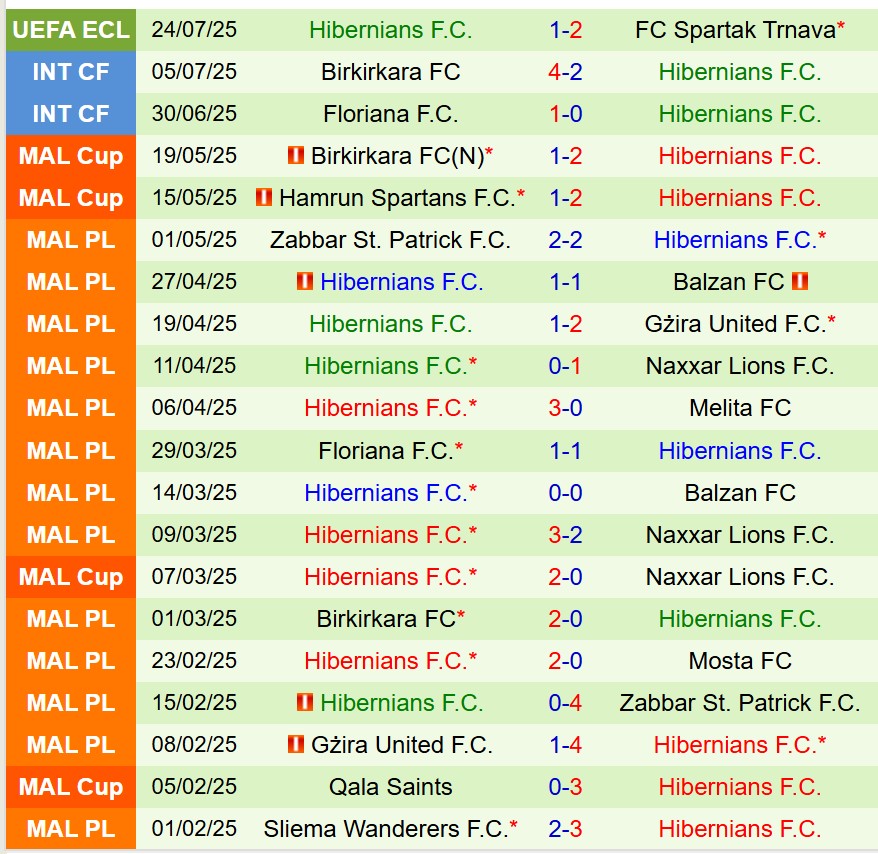878x854 pixels.
Task: Open FC Spartak Trnava team page
Action: click(736, 30)
